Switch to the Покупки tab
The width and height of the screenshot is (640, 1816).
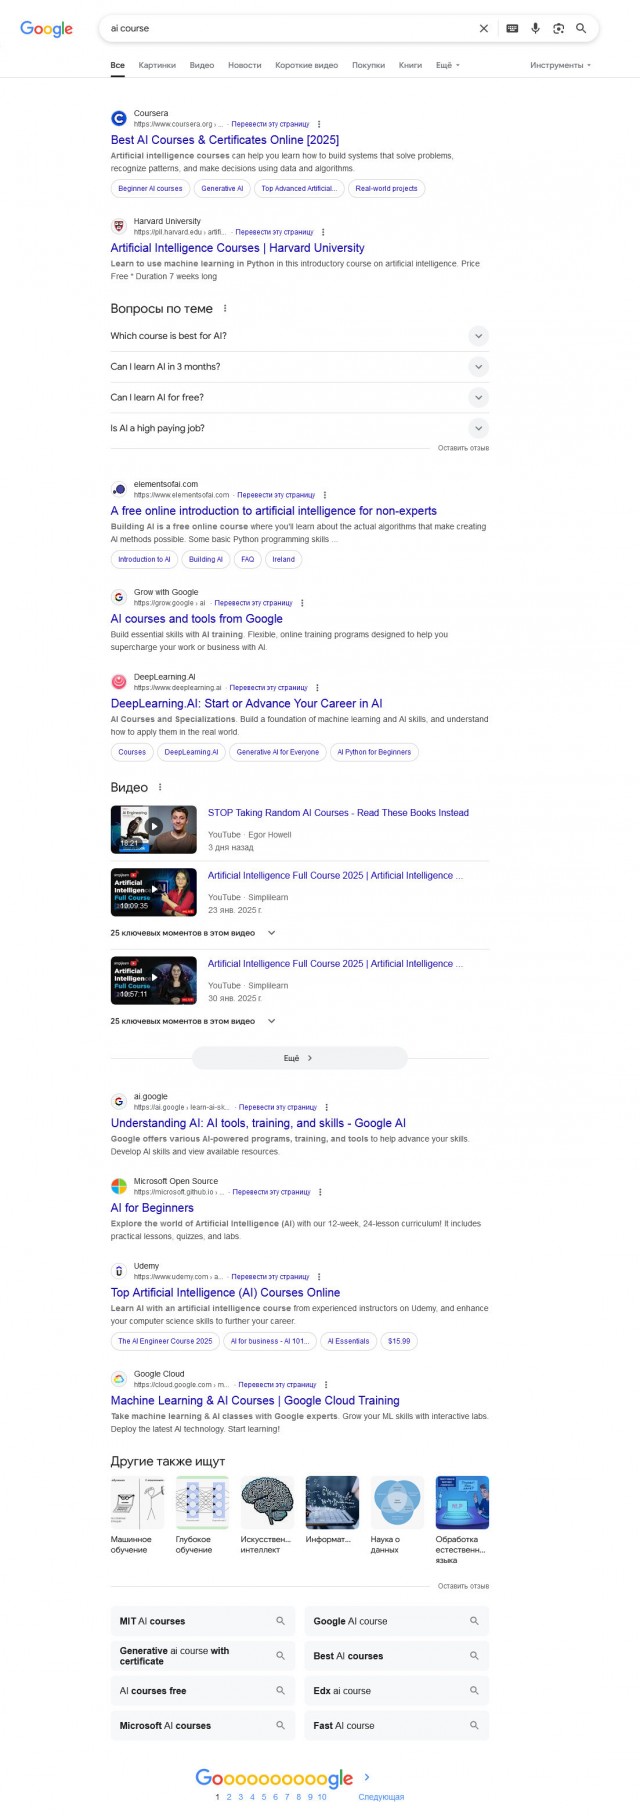368,65
